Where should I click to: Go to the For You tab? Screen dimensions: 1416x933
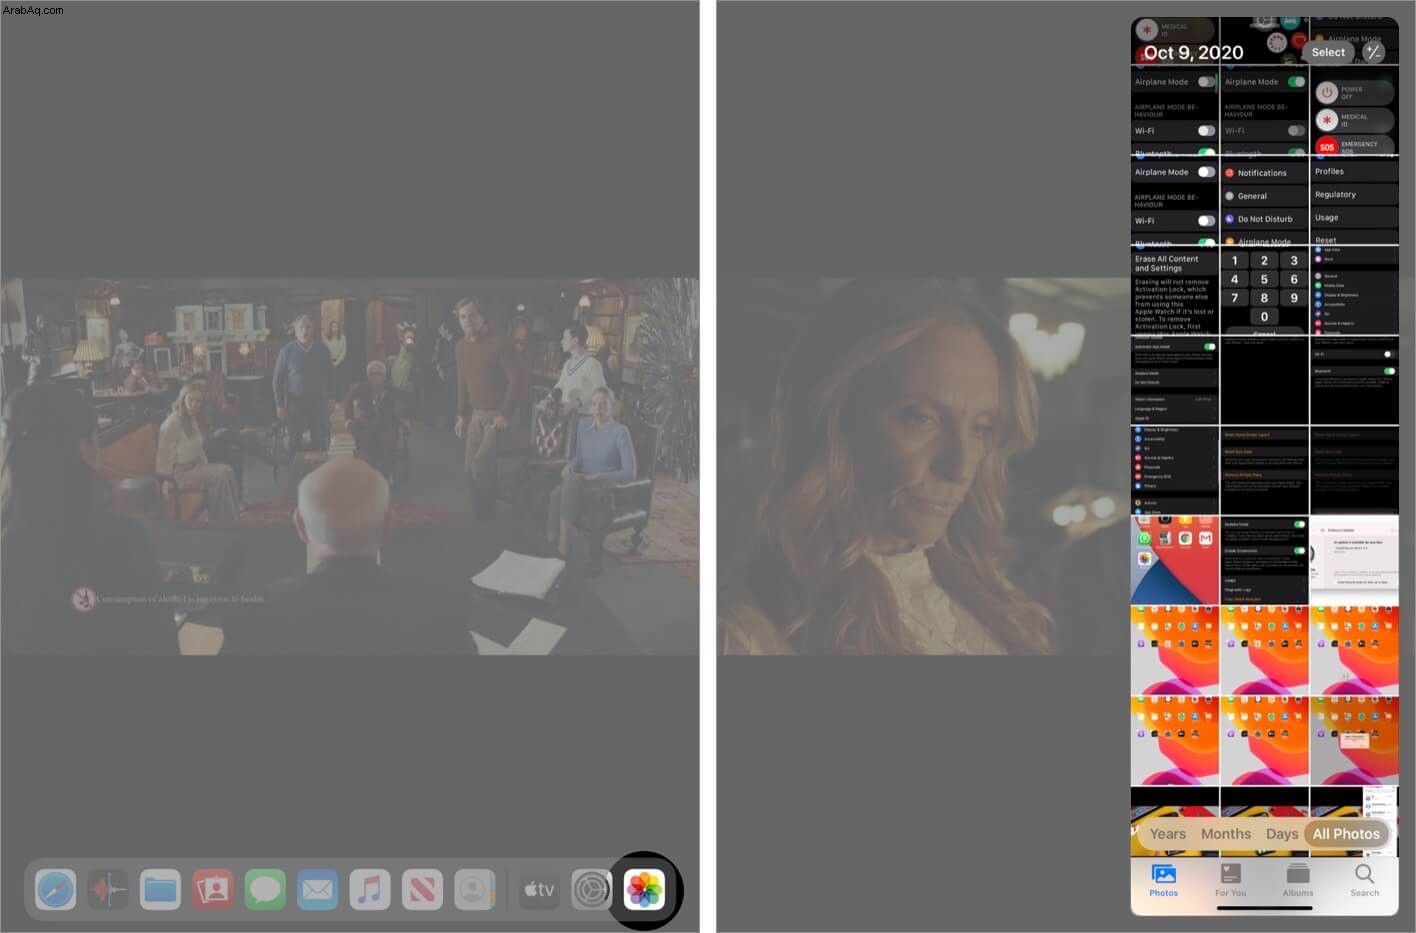1230,880
